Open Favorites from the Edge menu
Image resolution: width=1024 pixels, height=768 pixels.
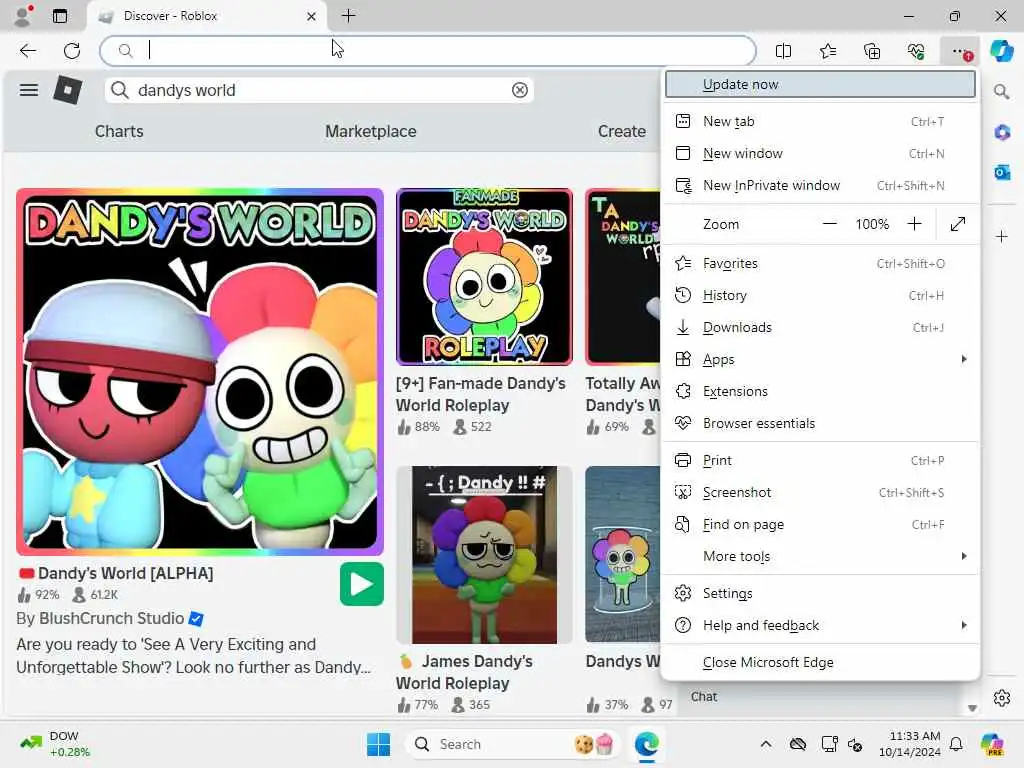pos(820,263)
